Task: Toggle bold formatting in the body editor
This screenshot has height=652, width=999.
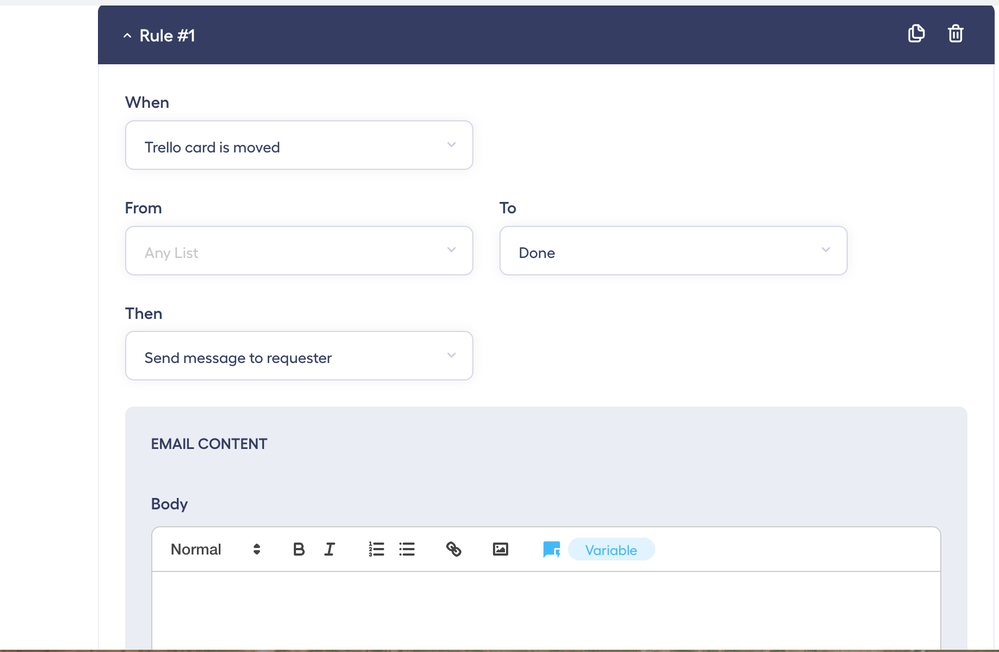Action: pyautogui.click(x=298, y=549)
